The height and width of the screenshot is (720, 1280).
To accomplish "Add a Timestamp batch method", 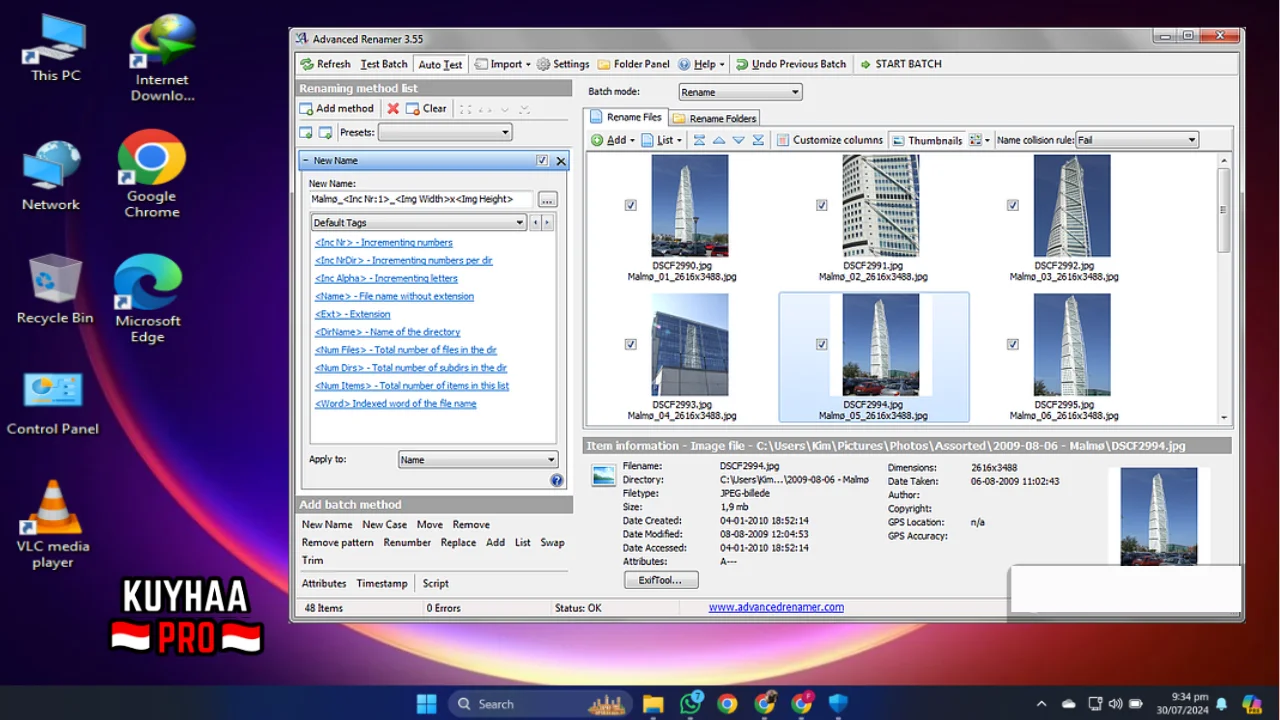I will (x=382, y=584).
